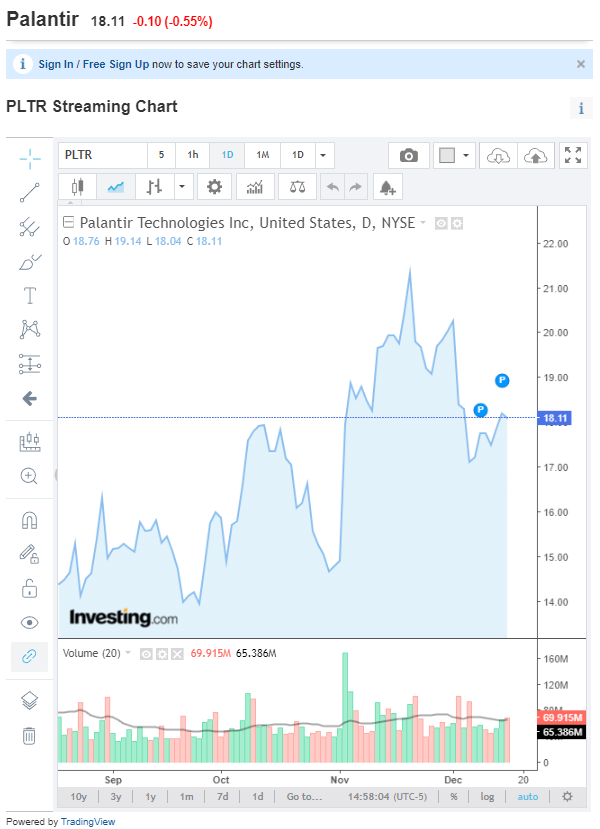Toggle Palantir series visibility eye
Screen dimensions: 600x829
click(x=441, y=224)
